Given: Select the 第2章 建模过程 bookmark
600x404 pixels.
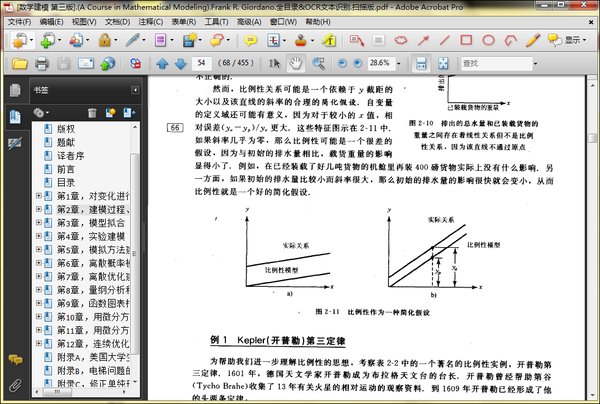Looking at the screenshot, I should (x=93, y=209).
